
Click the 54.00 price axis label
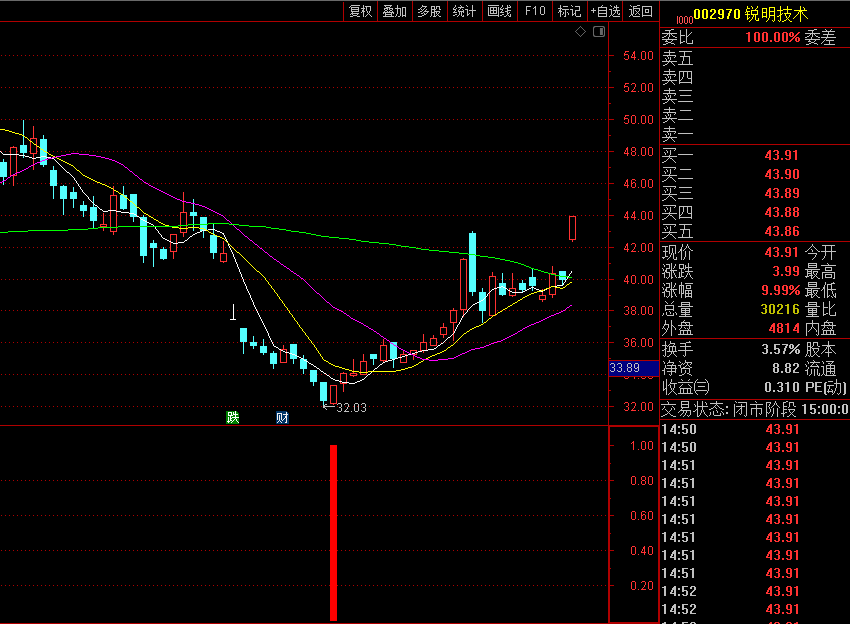(639, 56)
